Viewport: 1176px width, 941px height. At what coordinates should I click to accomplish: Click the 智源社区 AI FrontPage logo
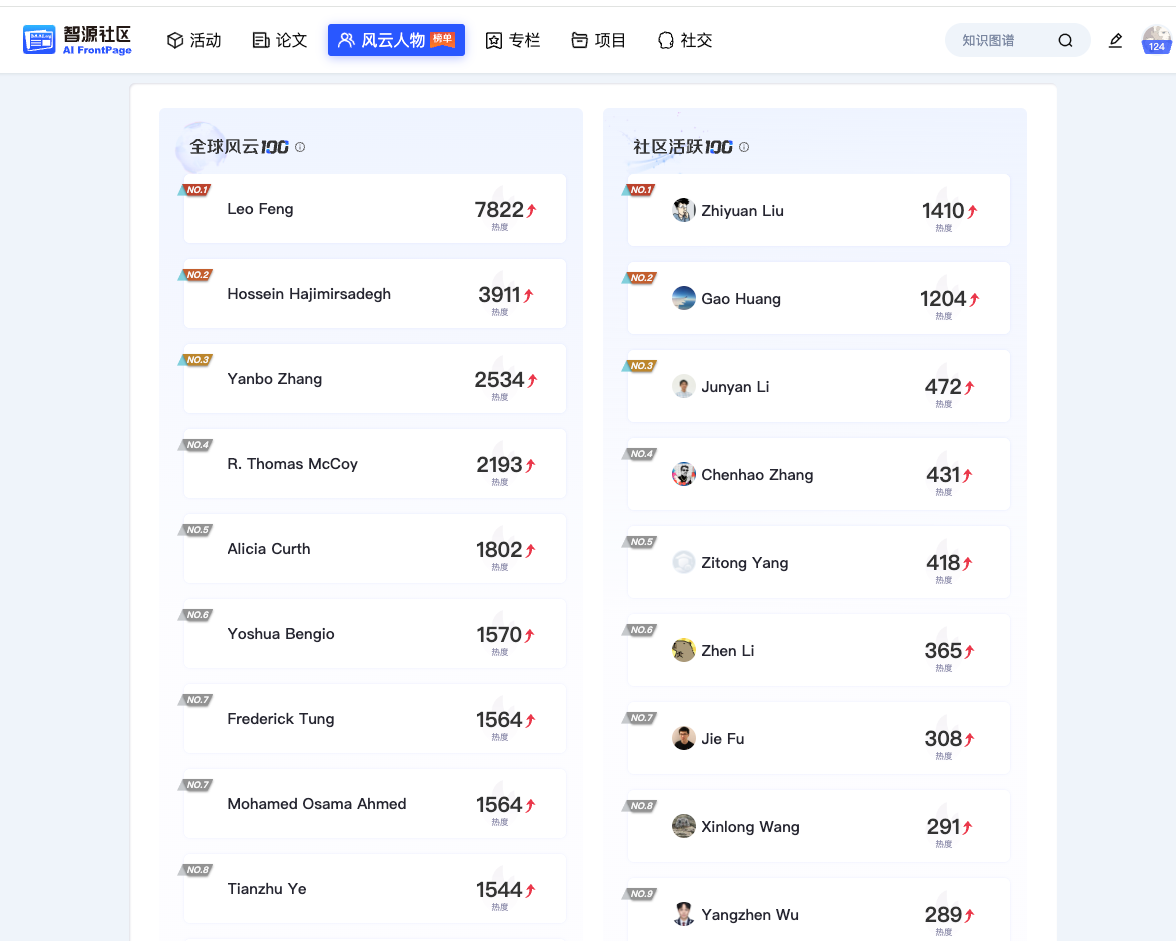pyautogui.click(x=77, y=40)
